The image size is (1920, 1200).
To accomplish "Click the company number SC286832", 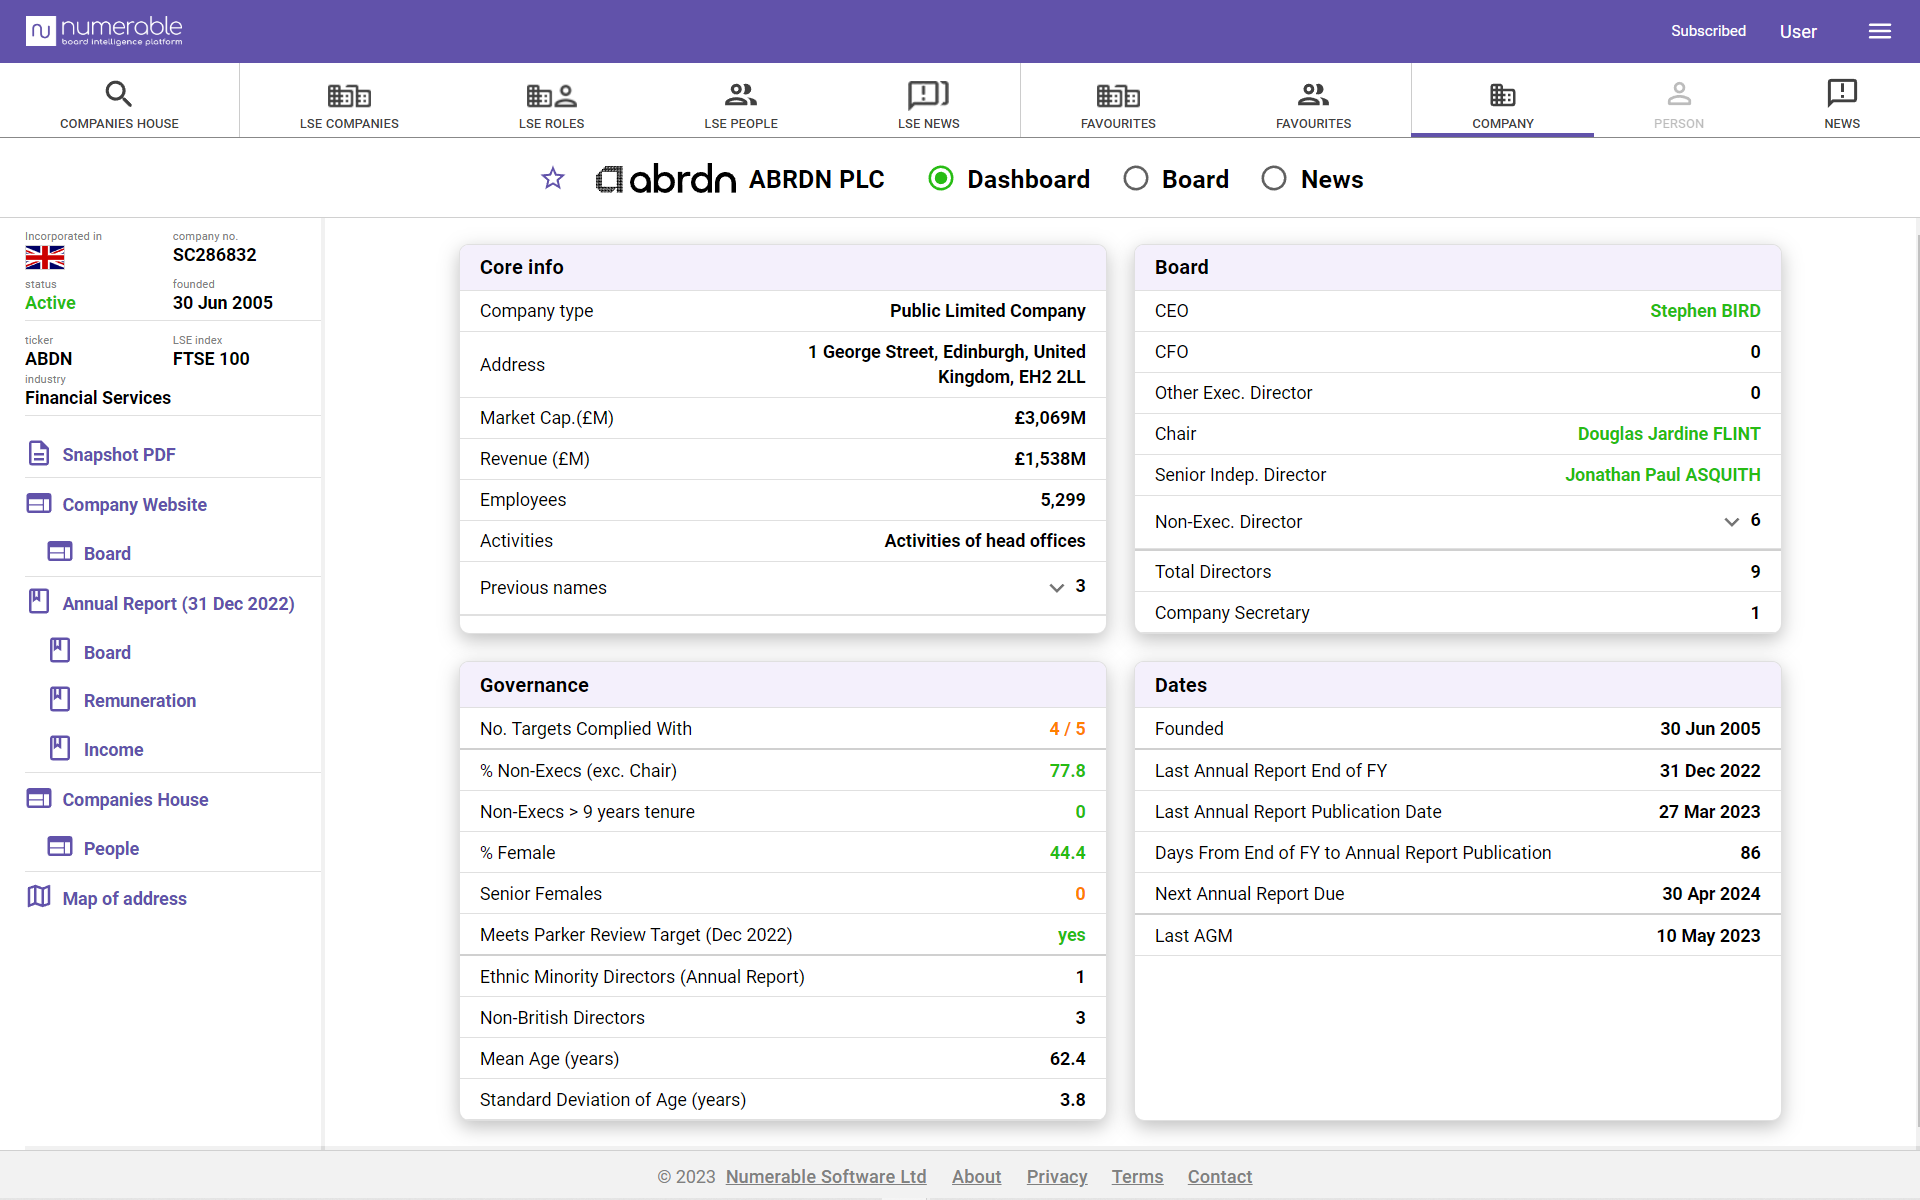I will [x=215, y=255].
